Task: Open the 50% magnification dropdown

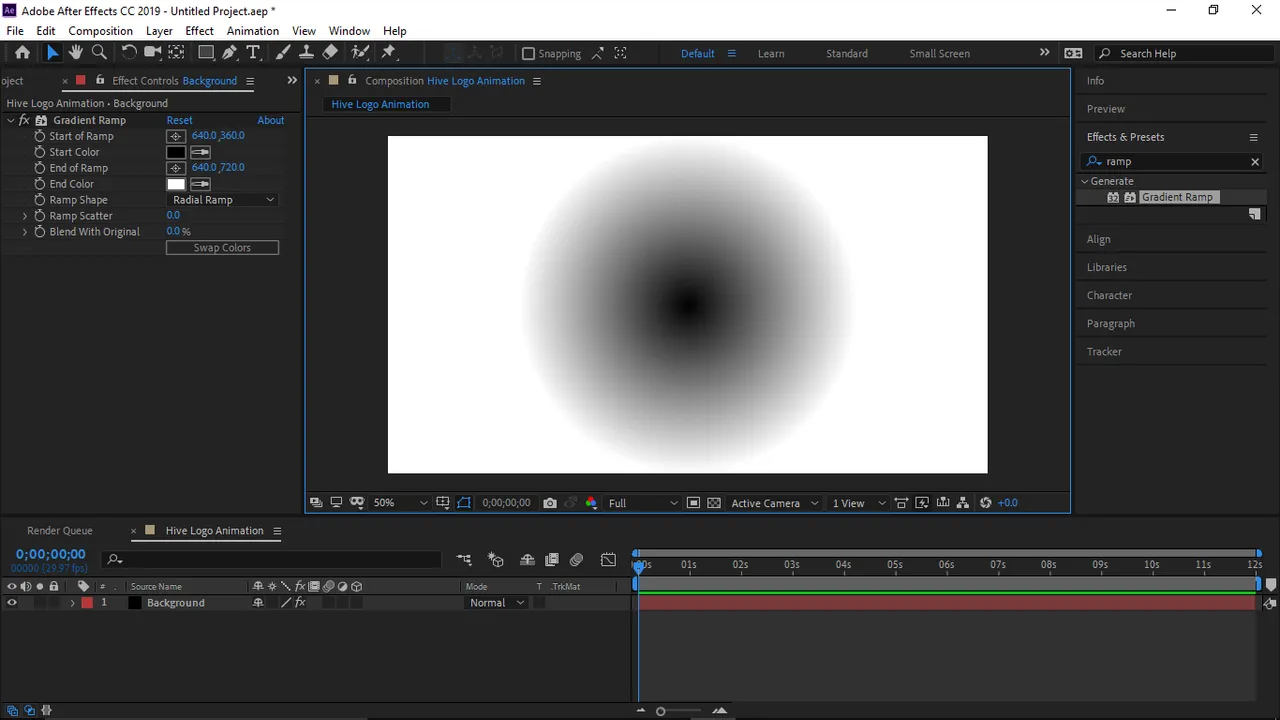Action: [x=400, y=503]
